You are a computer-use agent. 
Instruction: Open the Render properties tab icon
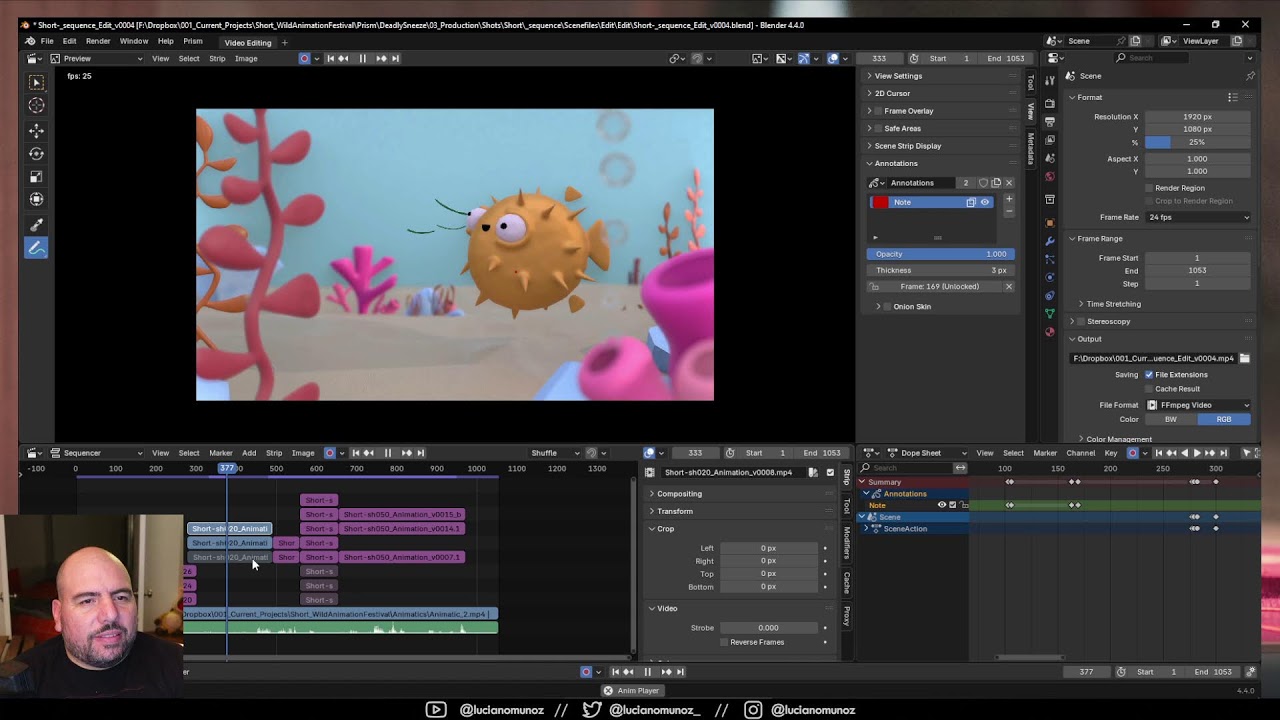(x=1050, y=104)
